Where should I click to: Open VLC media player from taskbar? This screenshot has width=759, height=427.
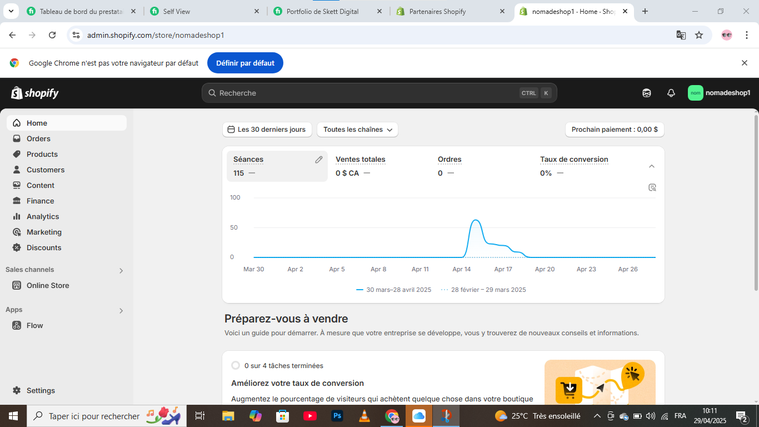[x=364, y=416]
